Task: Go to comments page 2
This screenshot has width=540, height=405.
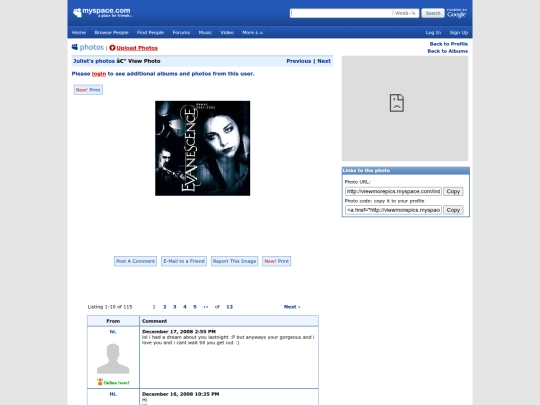Action: pos(165,307)
